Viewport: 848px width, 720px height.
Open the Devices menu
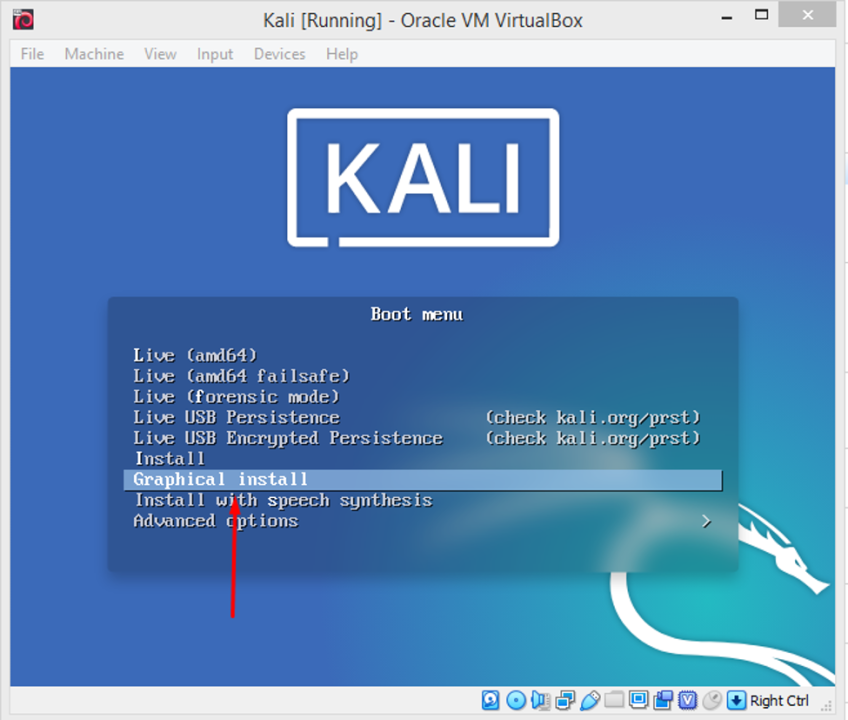pyautogui.click(x=279, y=54)
